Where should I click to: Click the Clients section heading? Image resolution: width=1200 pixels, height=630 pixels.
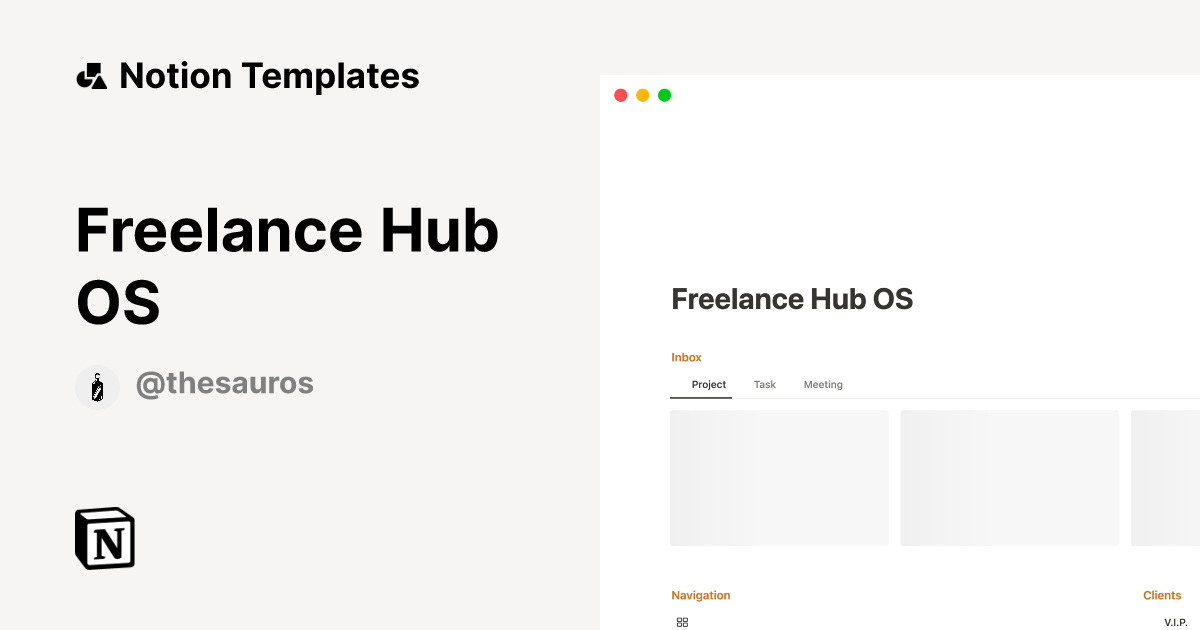pos(1162,595)
